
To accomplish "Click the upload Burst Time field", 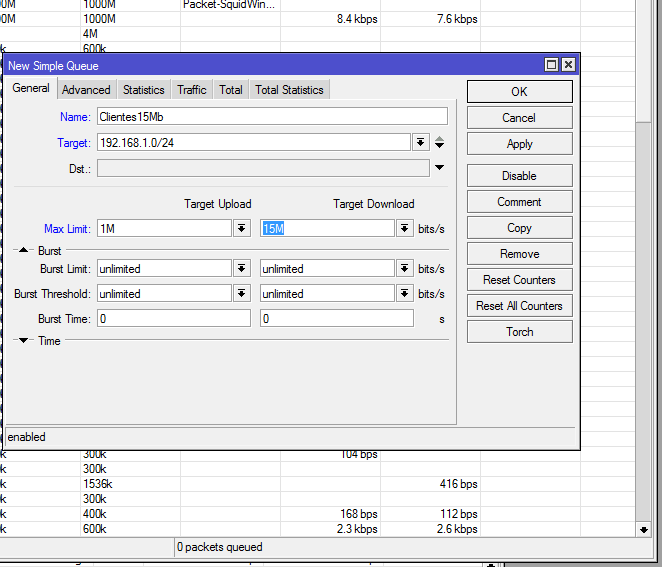I will pos(173,319).
